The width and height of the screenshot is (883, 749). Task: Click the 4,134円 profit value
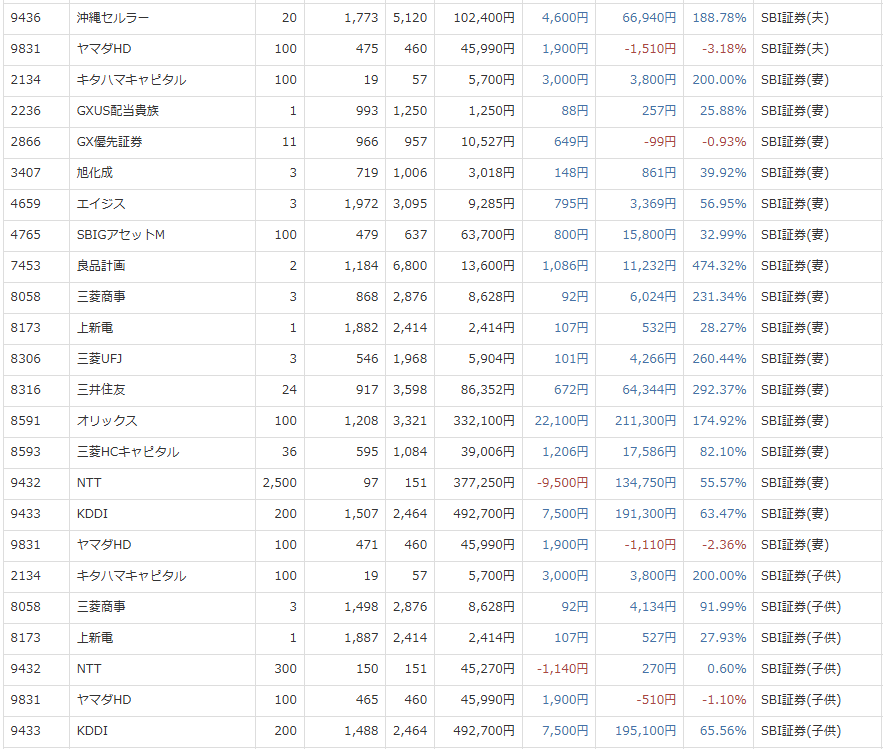pos(653,607)
